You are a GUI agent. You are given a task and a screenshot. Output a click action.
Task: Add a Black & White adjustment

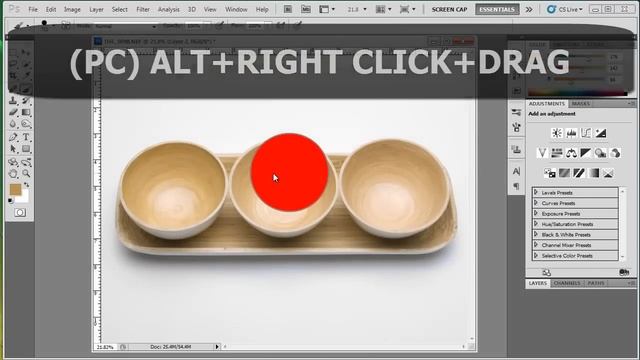586,153
